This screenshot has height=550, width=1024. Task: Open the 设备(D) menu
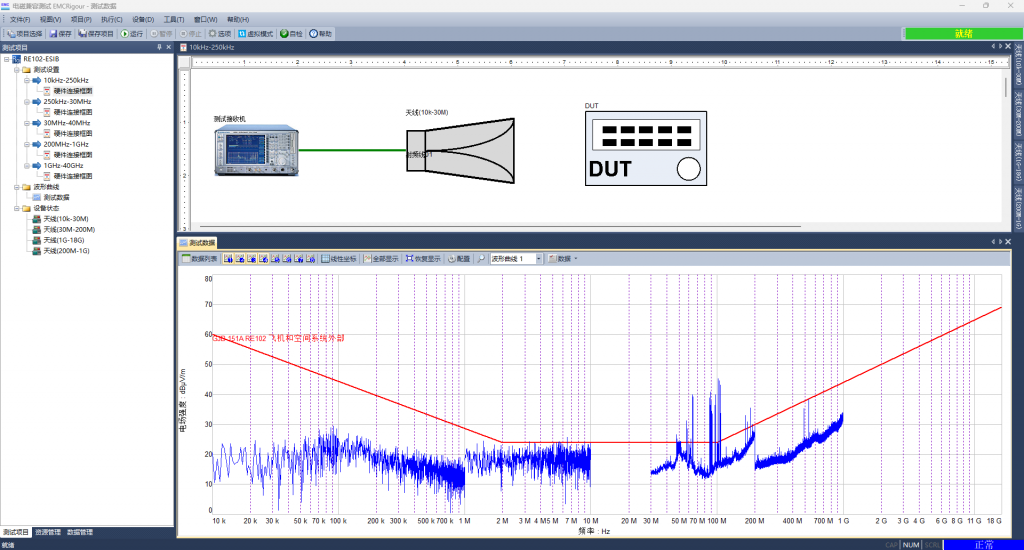pos(143,19)
